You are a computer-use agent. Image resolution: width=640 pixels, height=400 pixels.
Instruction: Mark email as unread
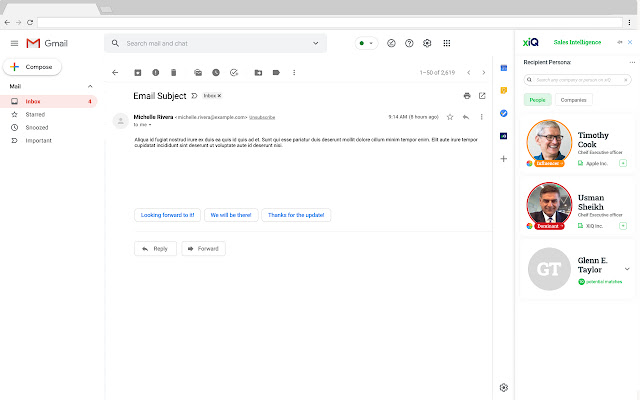tap(198, 73)
